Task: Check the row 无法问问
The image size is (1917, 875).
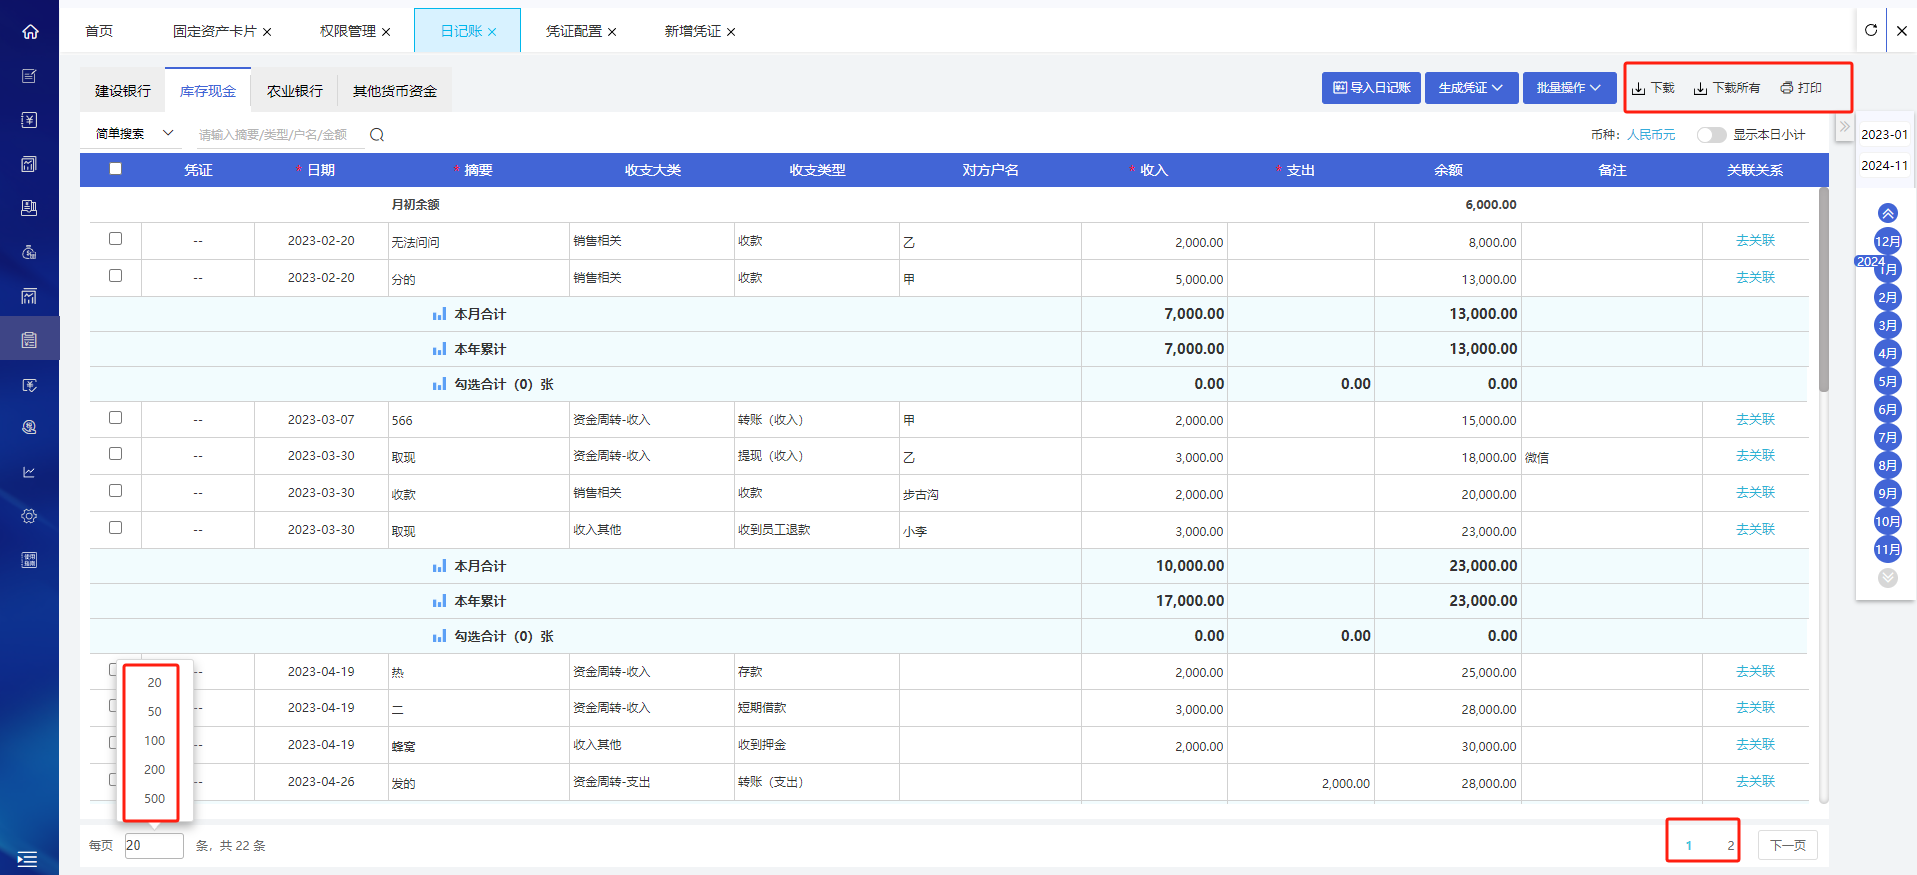Action: coord(116,239)
